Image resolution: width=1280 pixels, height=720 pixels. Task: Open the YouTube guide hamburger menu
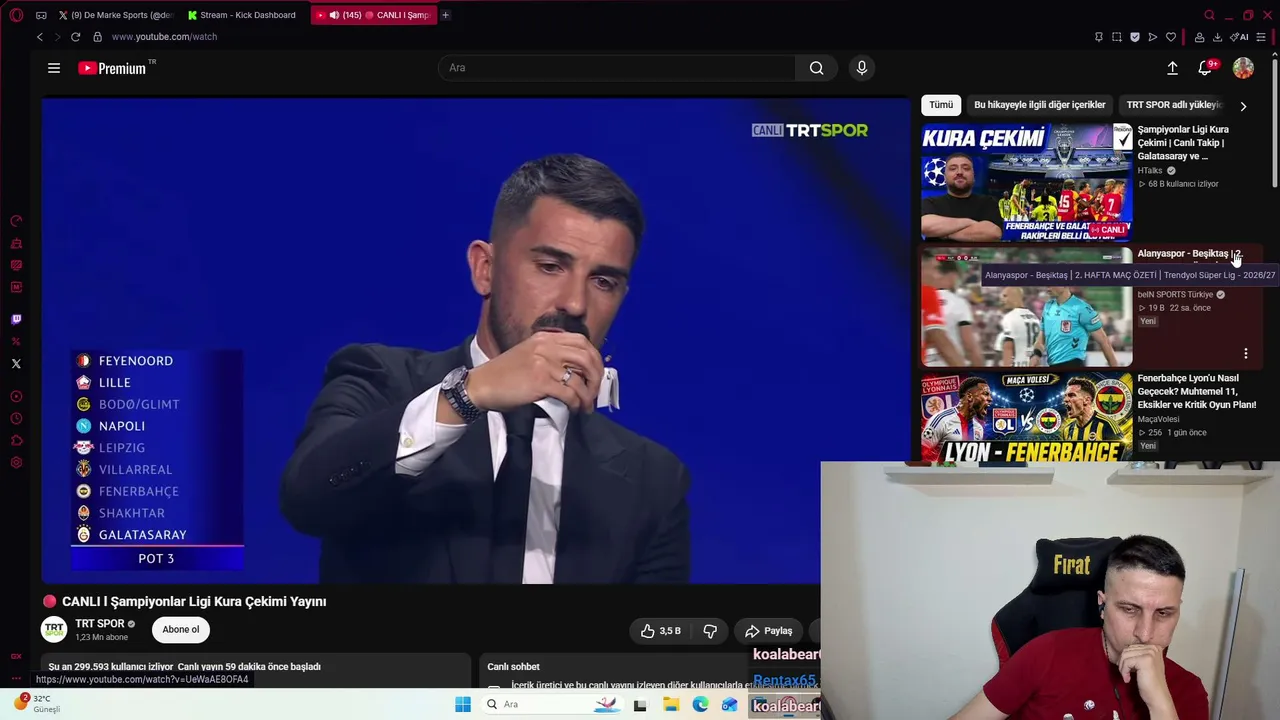[x=54, y=68]
